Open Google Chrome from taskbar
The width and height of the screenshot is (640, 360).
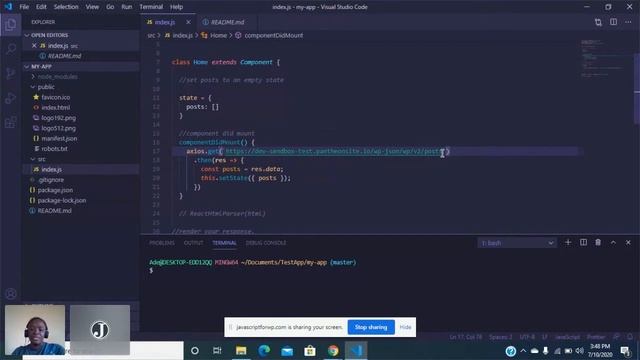[x=333, y=351]
